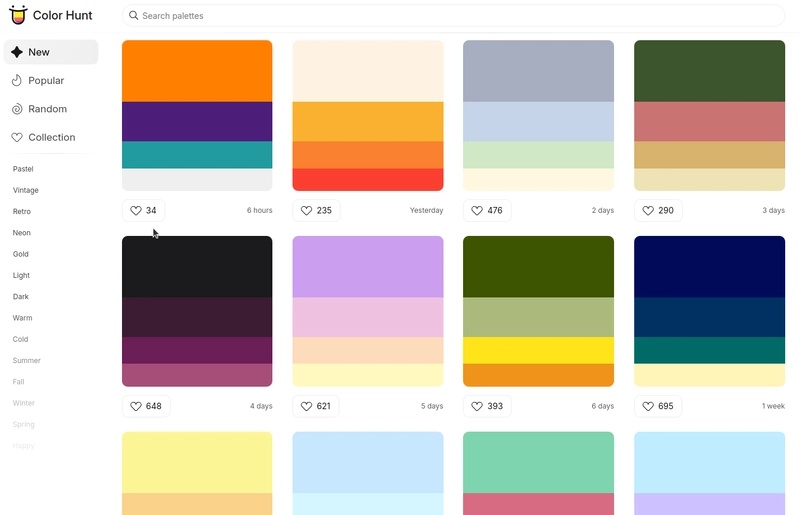Like the olive palette with 290 likes
Screen dimensions: 800x515
(658, 210)
